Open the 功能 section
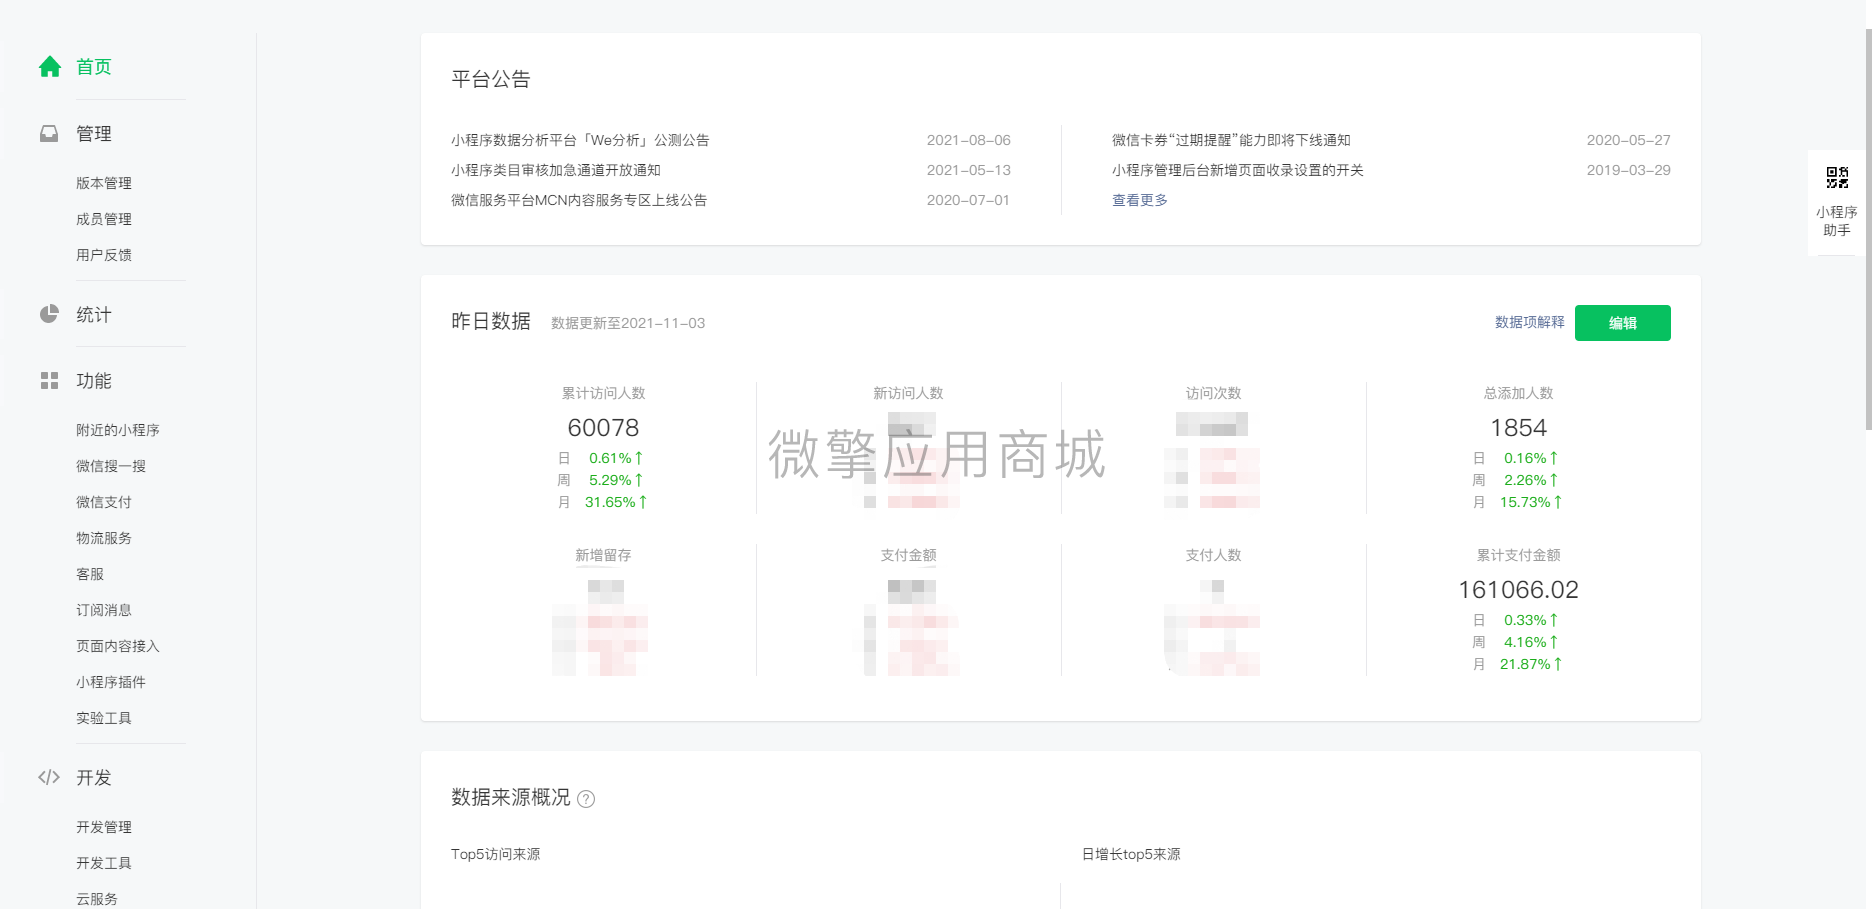The image size is (1872, 909). tap(94, 381)
